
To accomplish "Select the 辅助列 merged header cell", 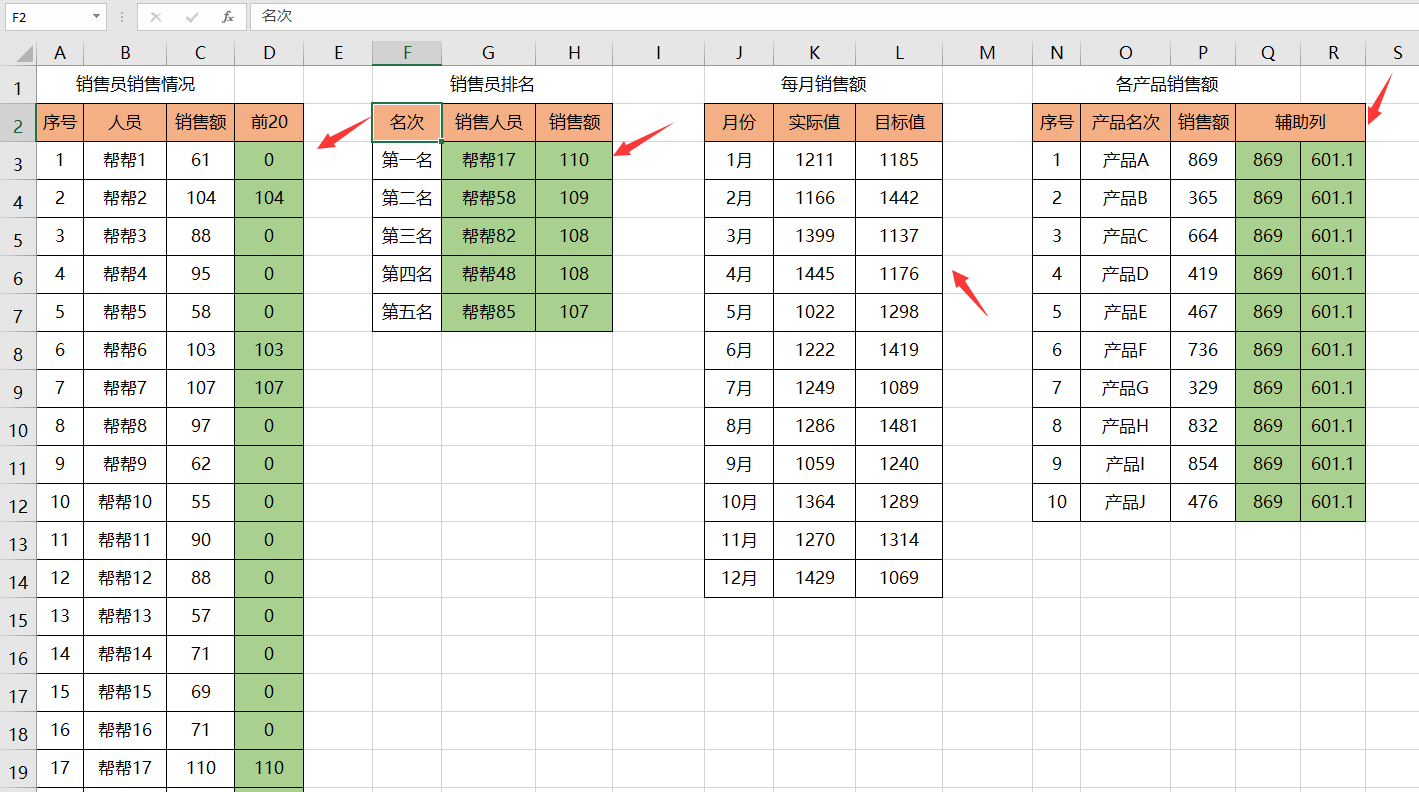I will pos(1301,122).
